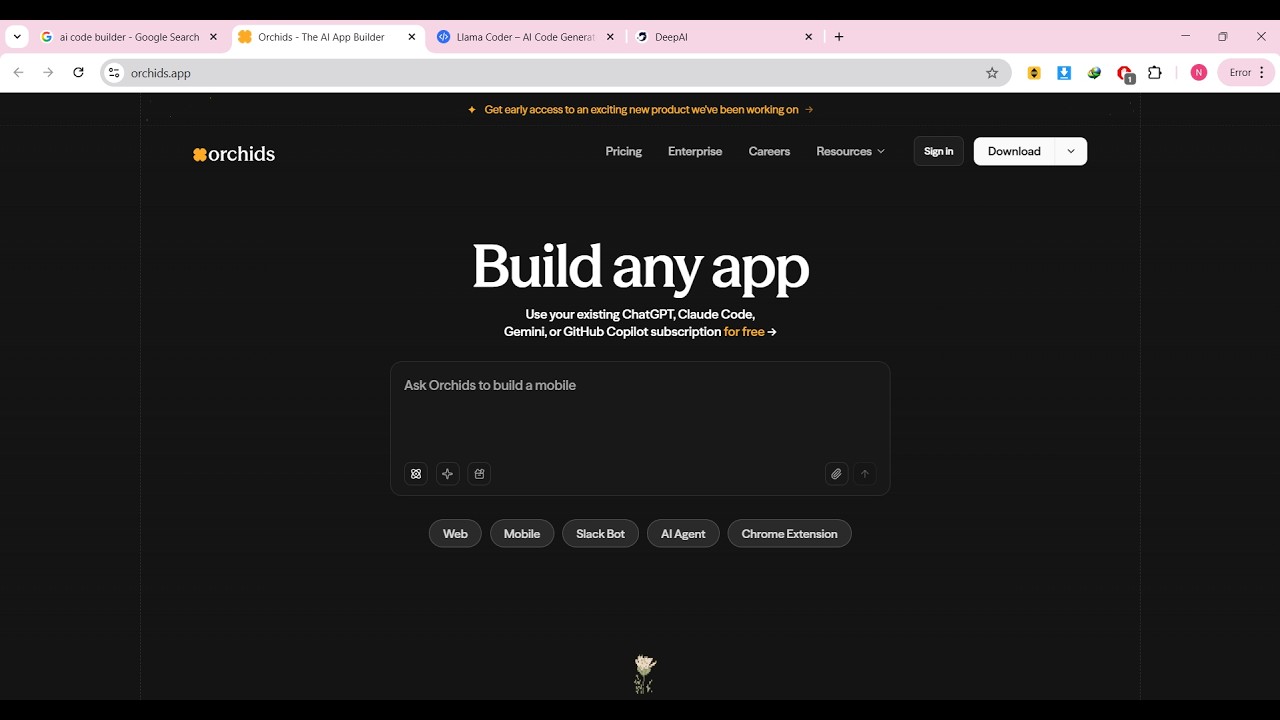This screenshot has width=1280, height=720.
Task: Click the 'Build any app' headline
Action: coord(640,267)
